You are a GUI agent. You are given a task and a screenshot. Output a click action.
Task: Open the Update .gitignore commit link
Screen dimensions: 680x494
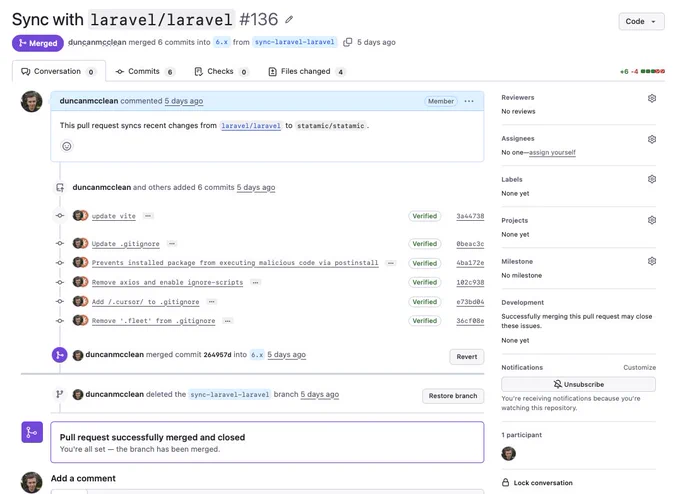[126, 244]
